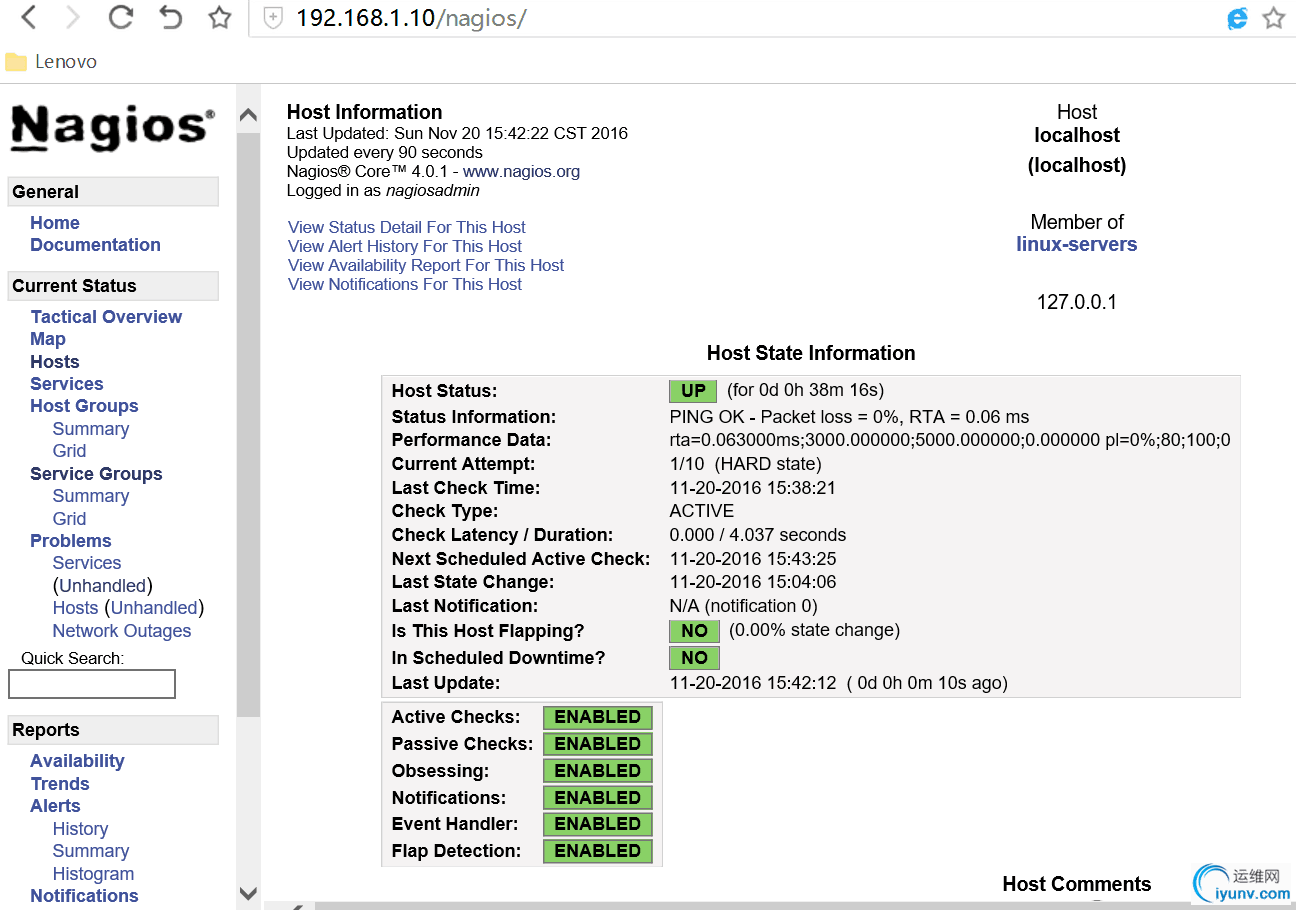
Task: Click the Nagios logo
Action: pos(112,127)
